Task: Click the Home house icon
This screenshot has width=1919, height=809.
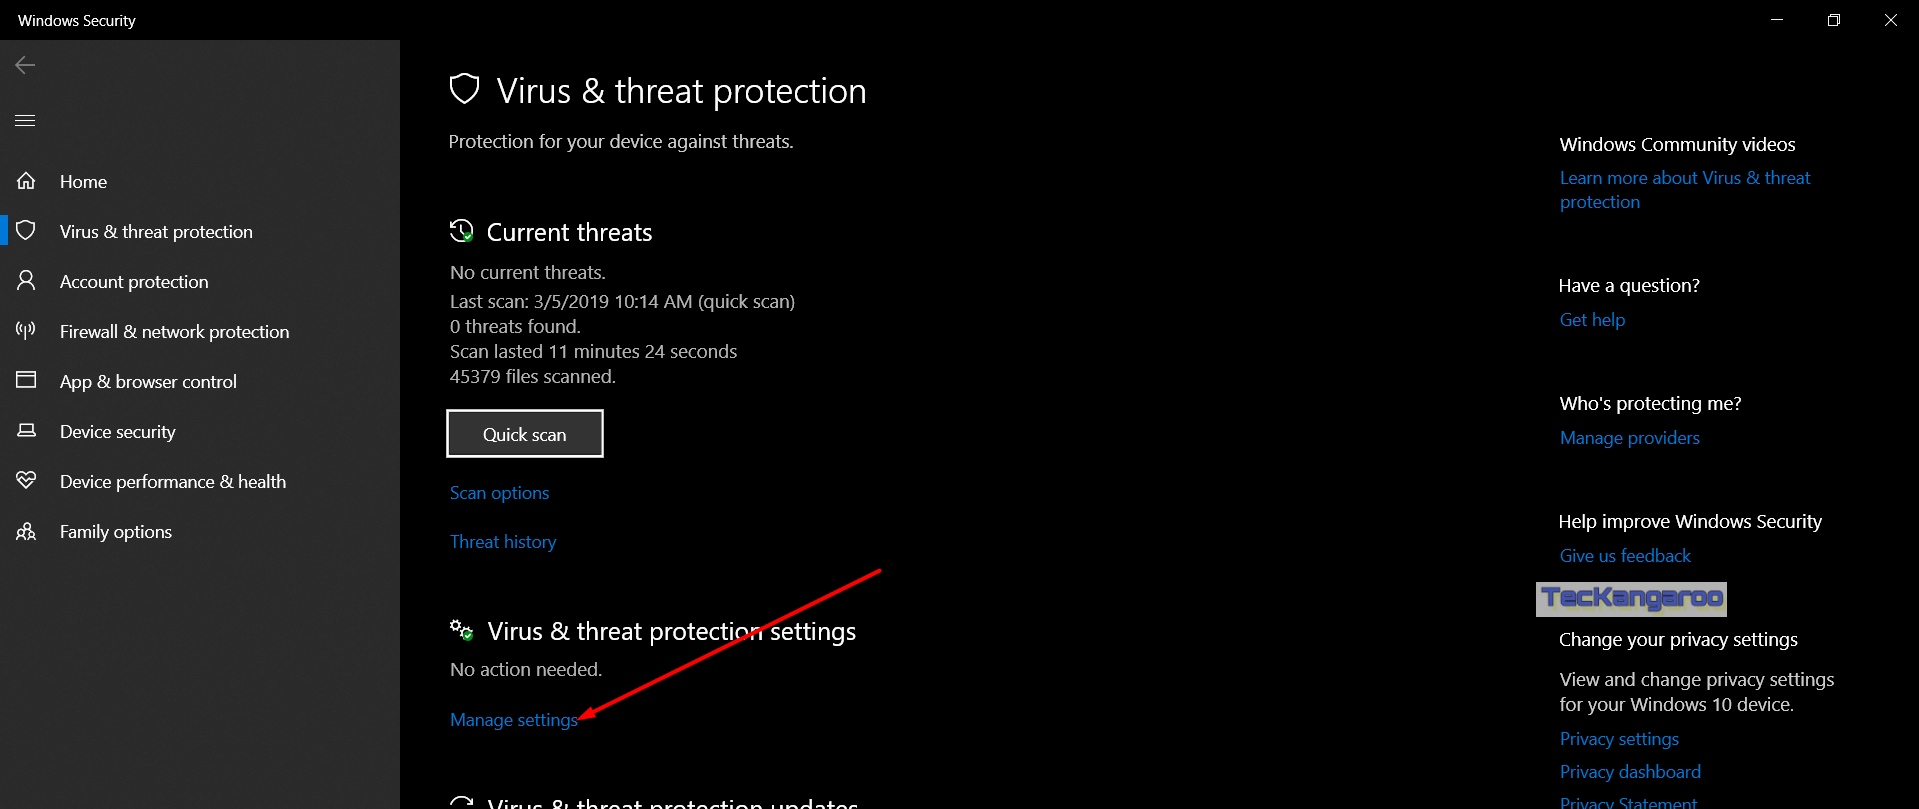Action: coord(26,181)
